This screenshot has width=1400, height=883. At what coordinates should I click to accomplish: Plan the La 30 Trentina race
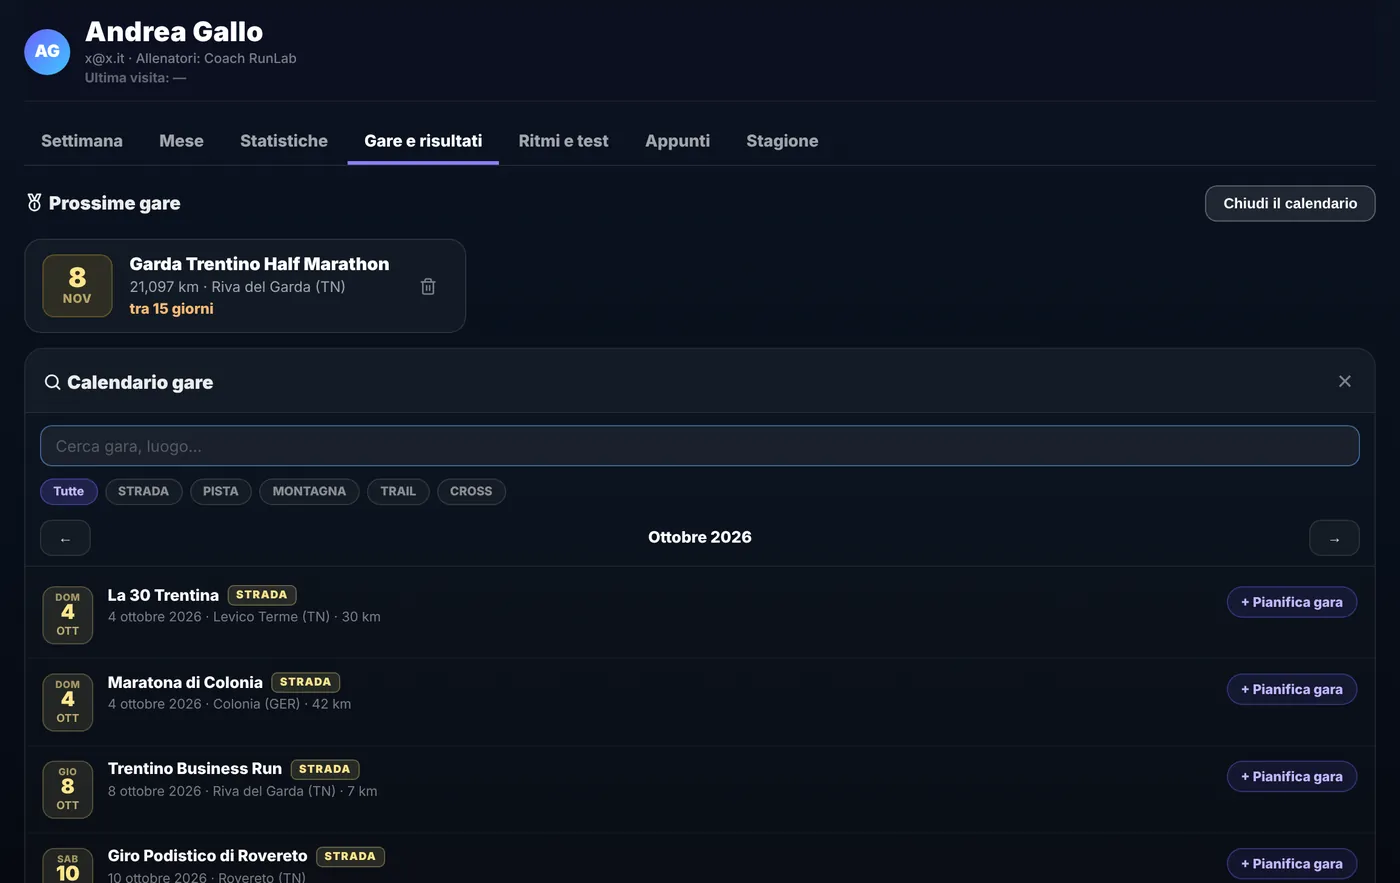click(x=1292, y=602)
